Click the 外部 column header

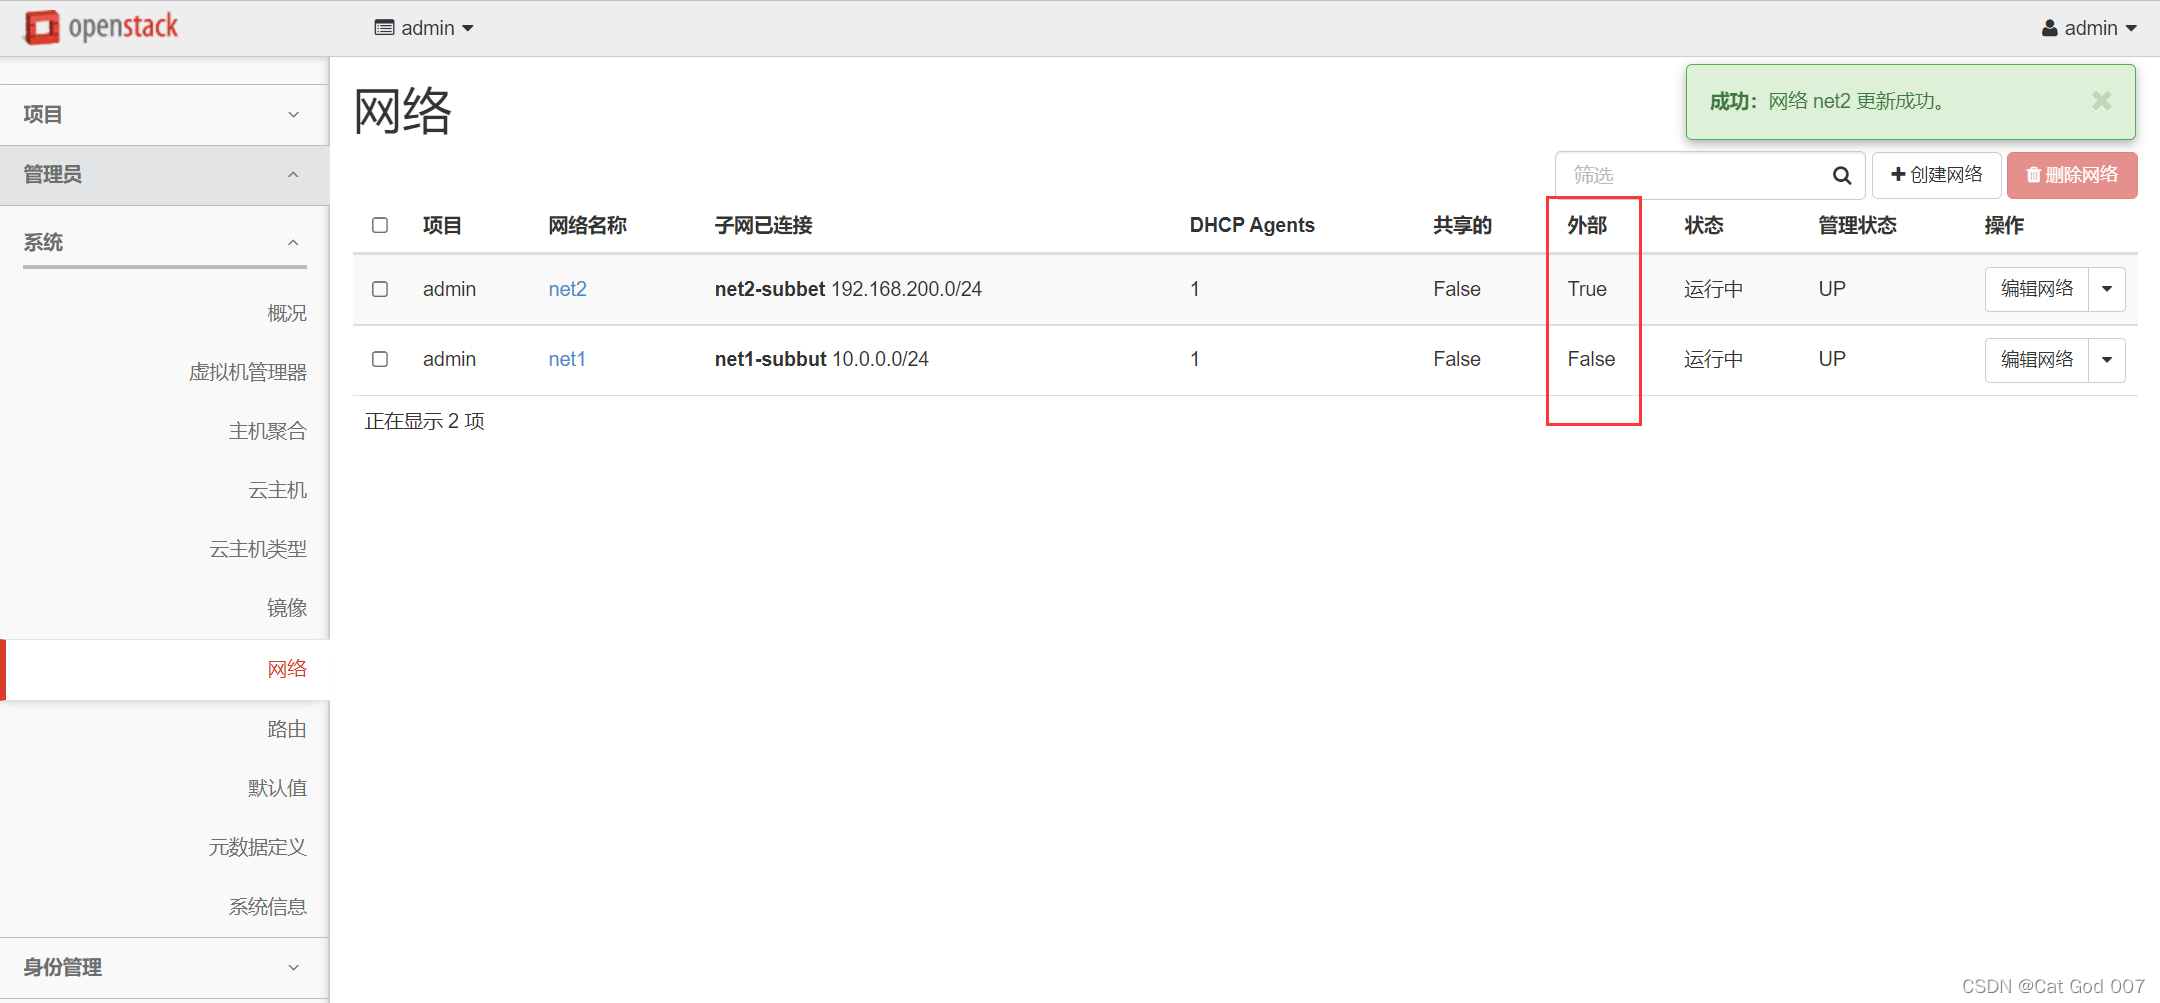point(1587,225)
